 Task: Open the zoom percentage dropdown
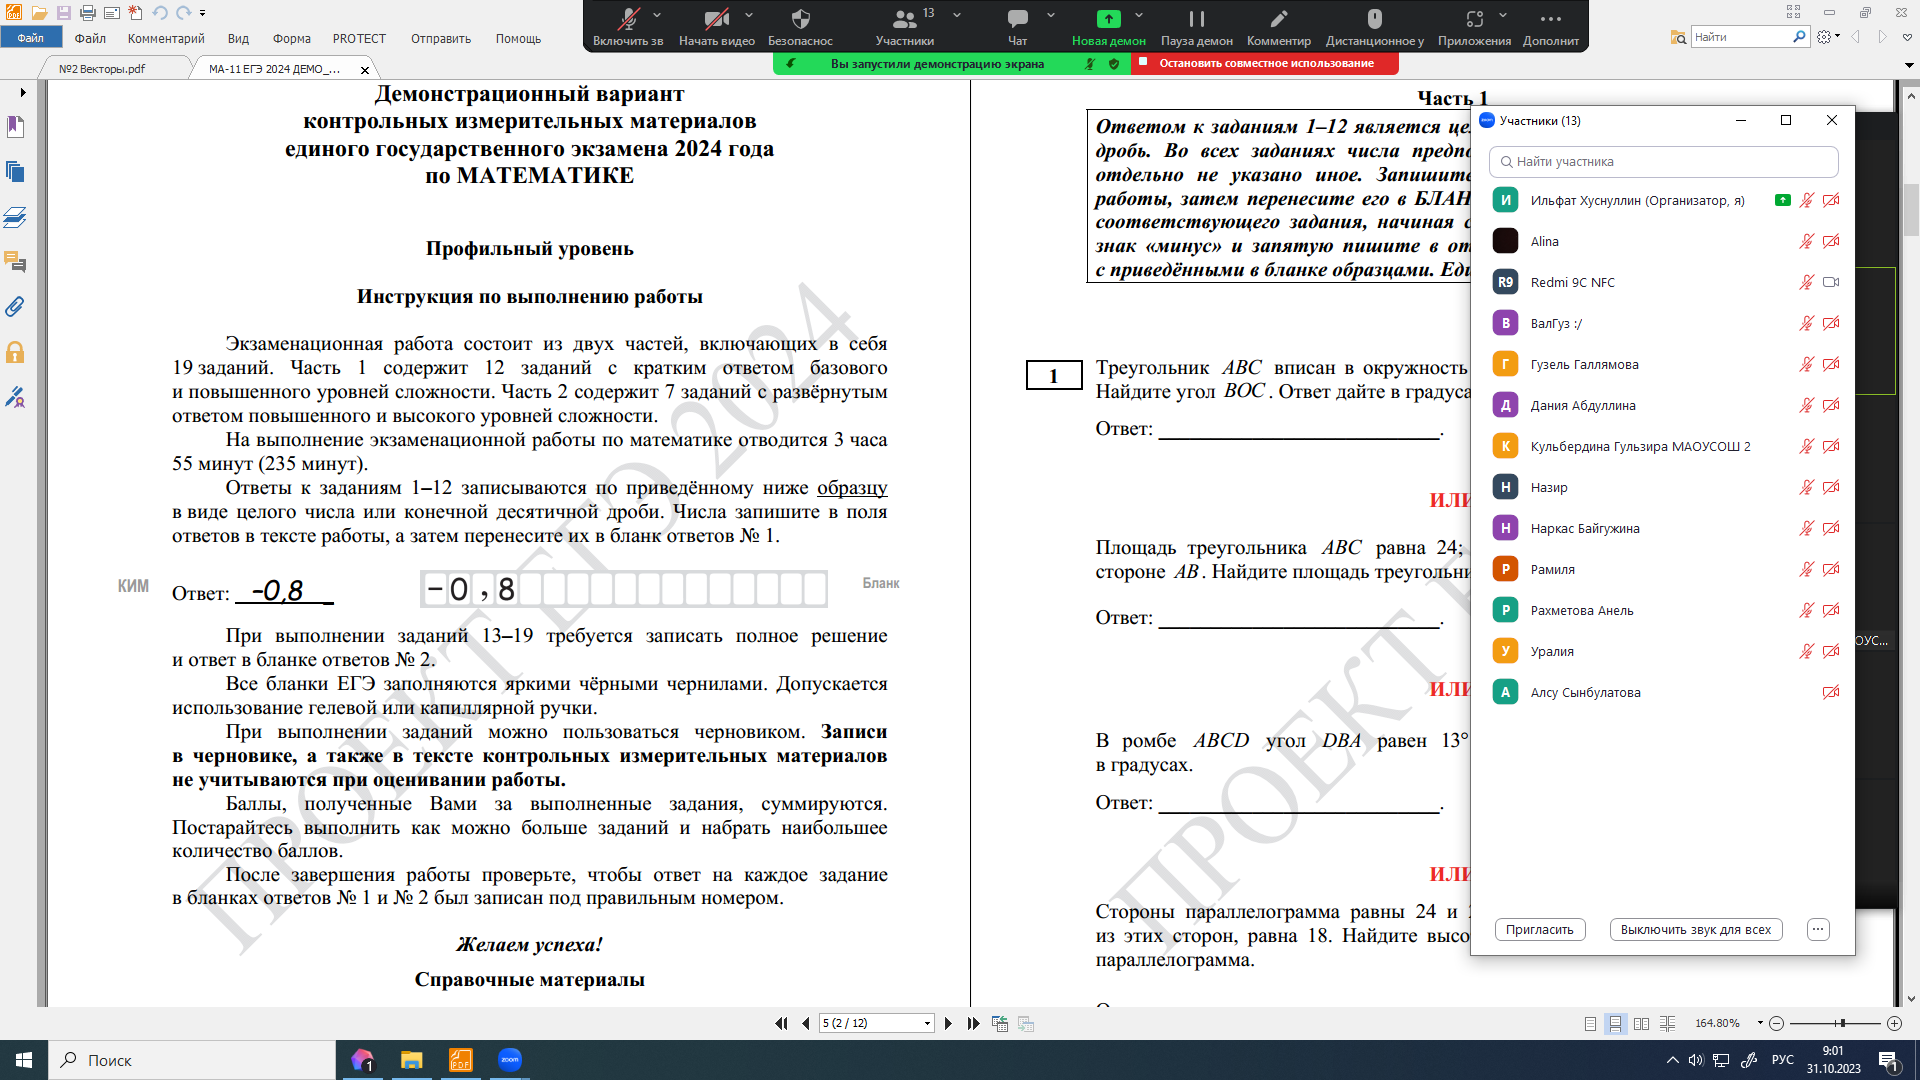(x=1760, y=1023)
